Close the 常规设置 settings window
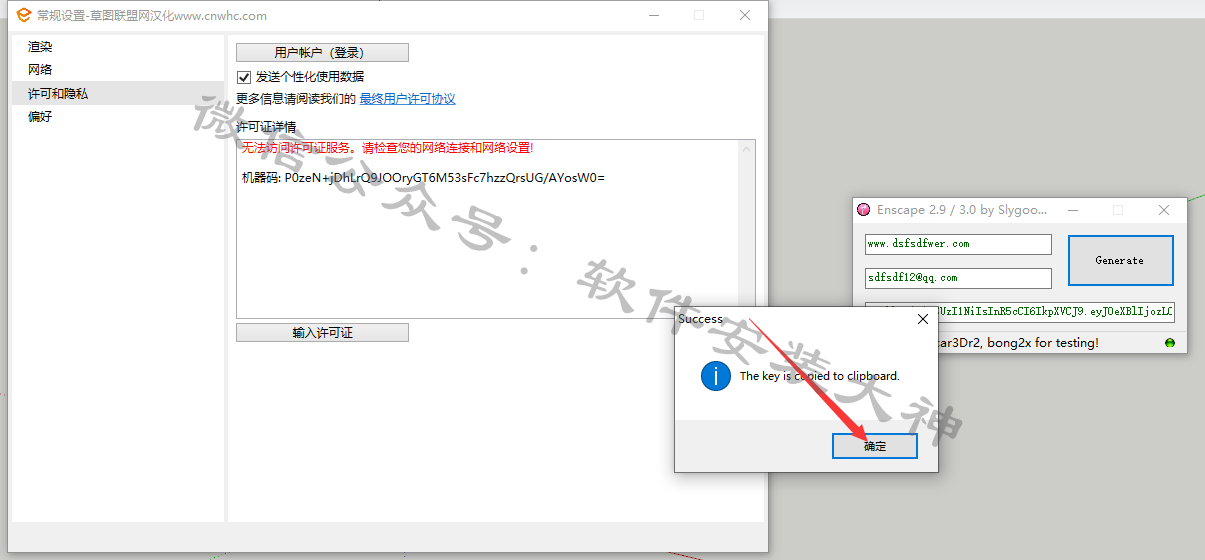 745,15
